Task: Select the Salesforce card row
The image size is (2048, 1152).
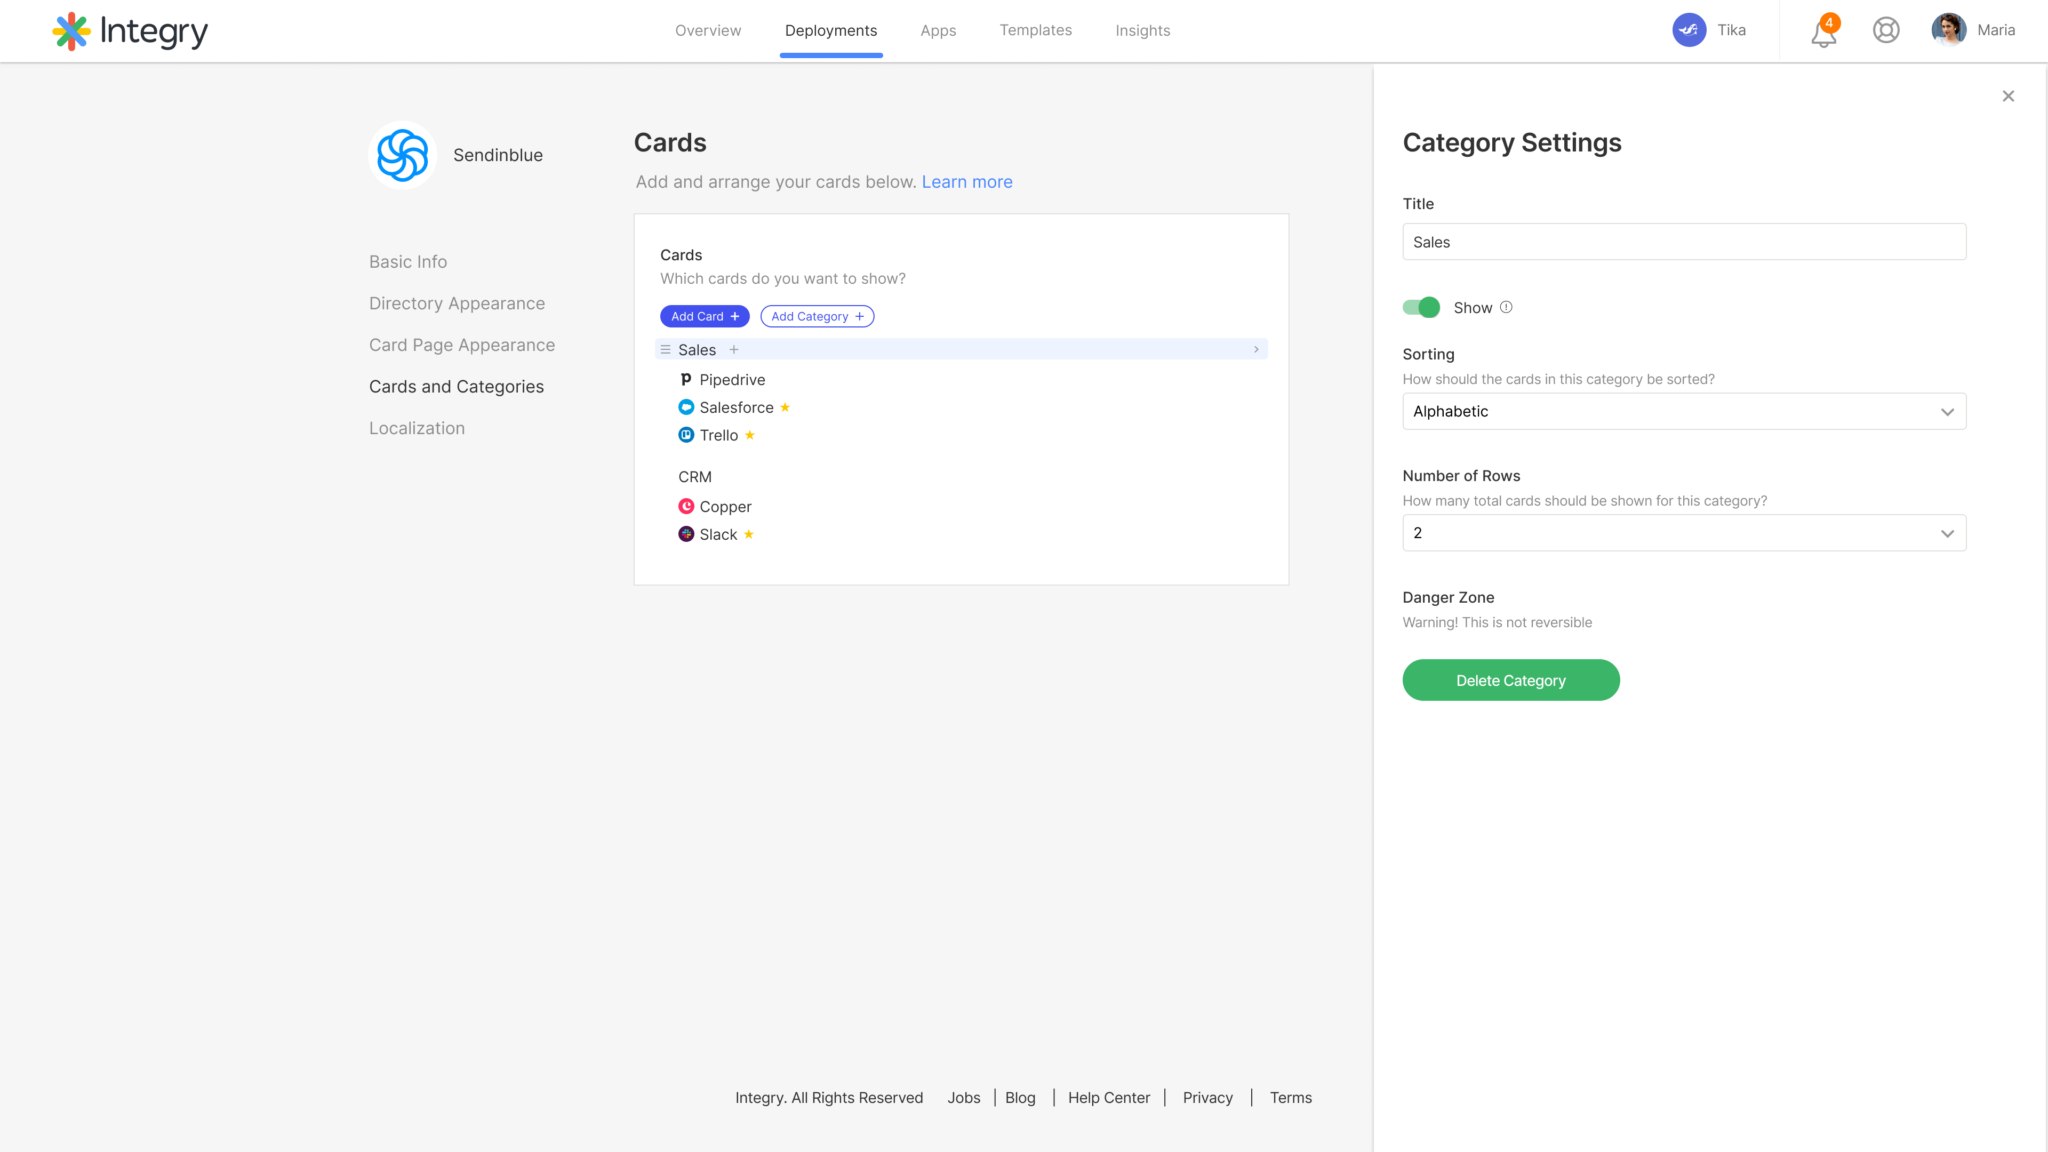Action: [735, 407]
